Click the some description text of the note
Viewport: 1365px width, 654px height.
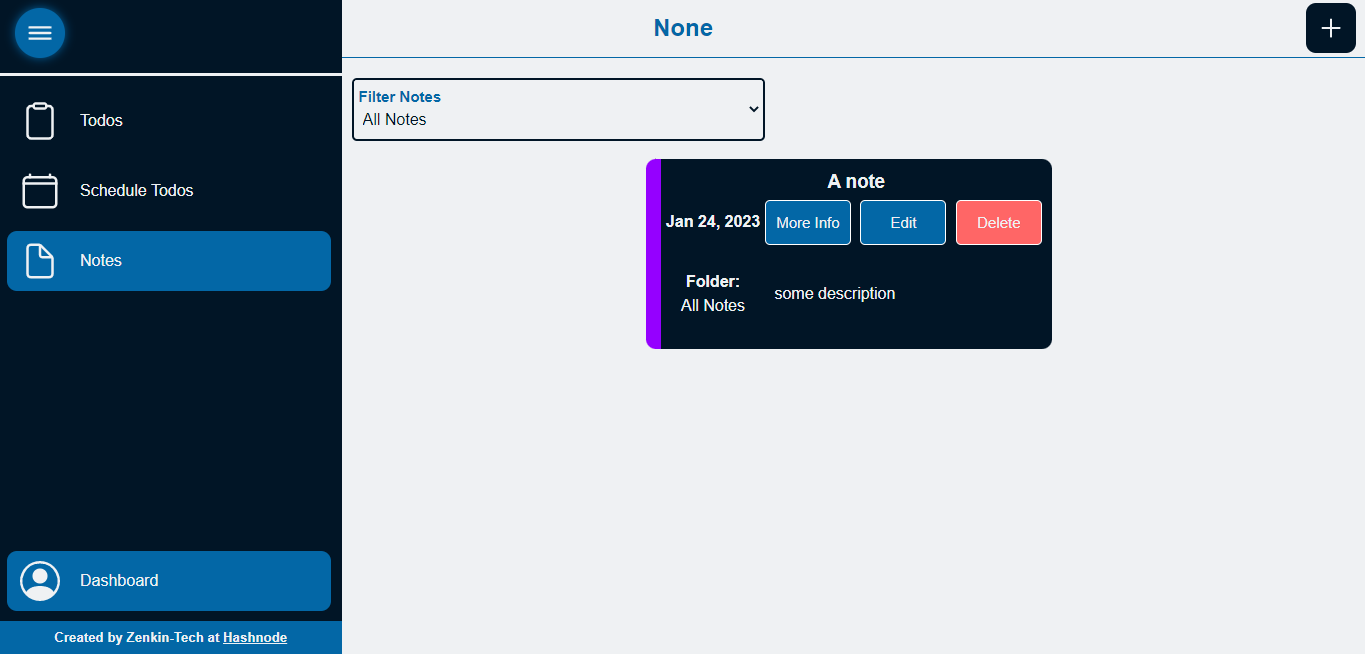coord(835,293)
